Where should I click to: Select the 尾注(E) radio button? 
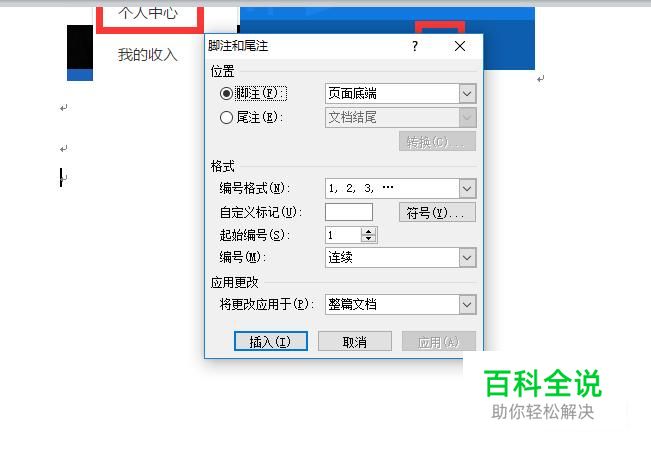tap(226, 117)
